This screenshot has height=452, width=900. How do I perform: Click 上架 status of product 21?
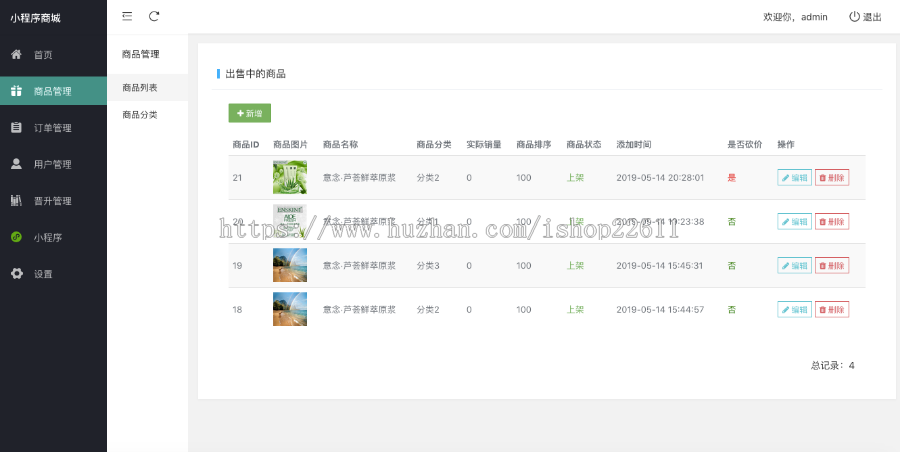click(x=575, y=178)
